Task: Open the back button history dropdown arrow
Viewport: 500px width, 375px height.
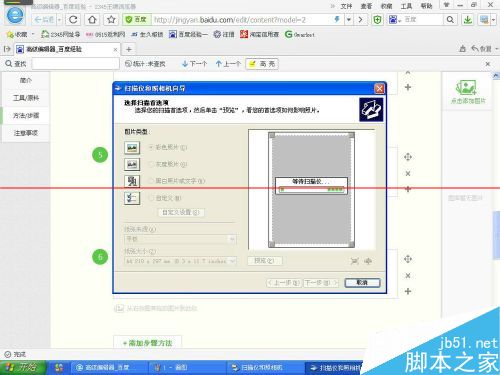Action: click(x=59, y=20)
